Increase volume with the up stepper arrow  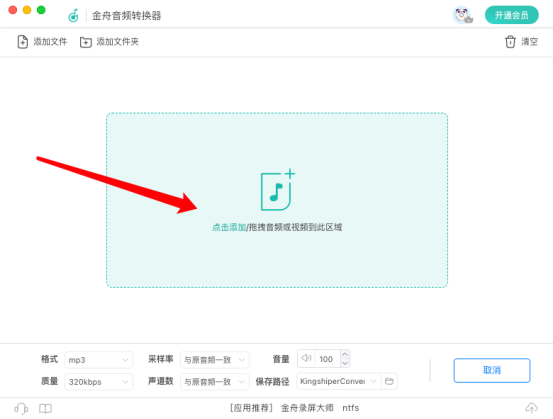[x=345, y=354]
